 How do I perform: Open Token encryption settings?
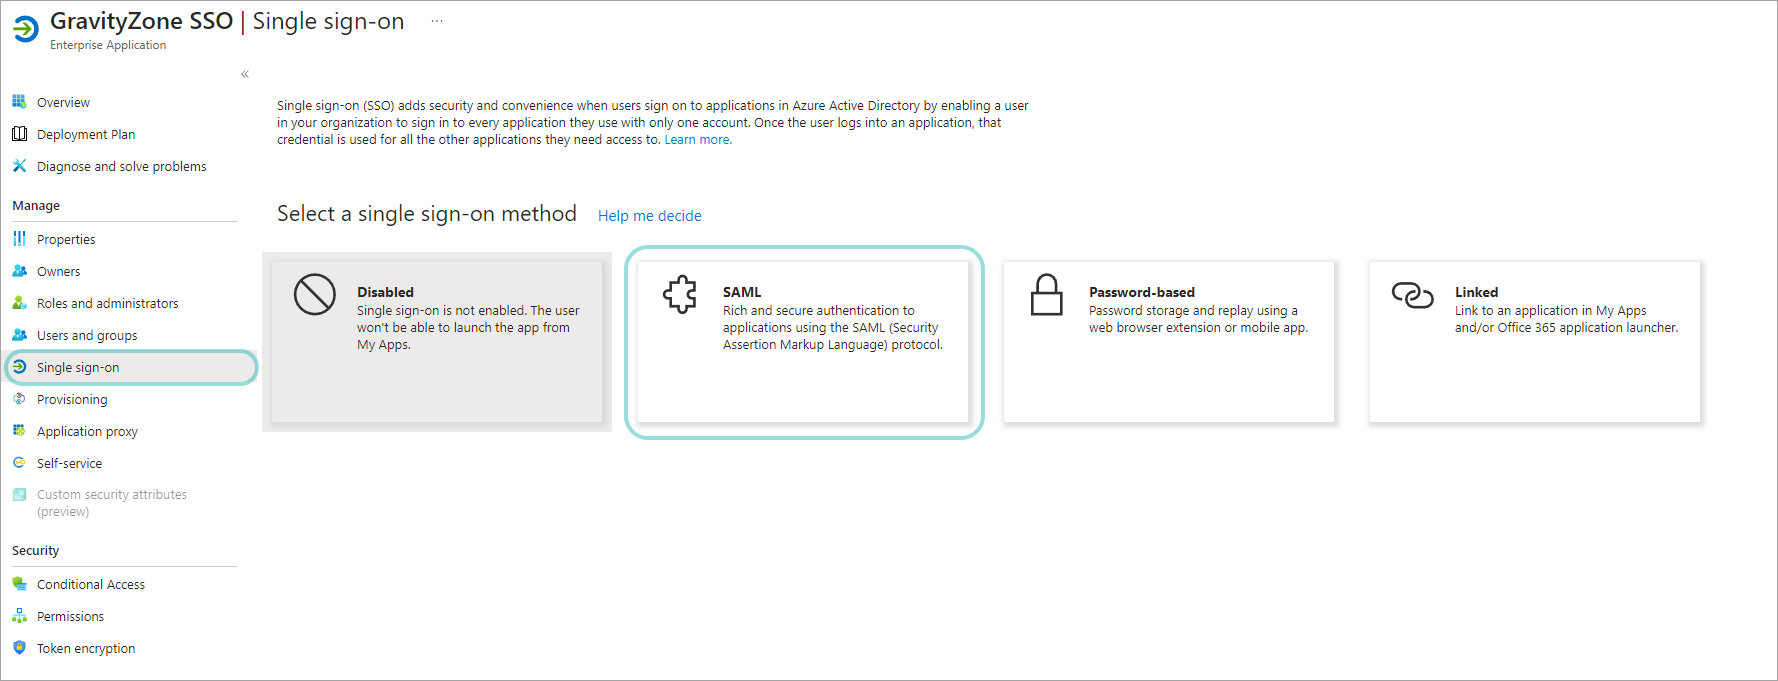(86, 648)
